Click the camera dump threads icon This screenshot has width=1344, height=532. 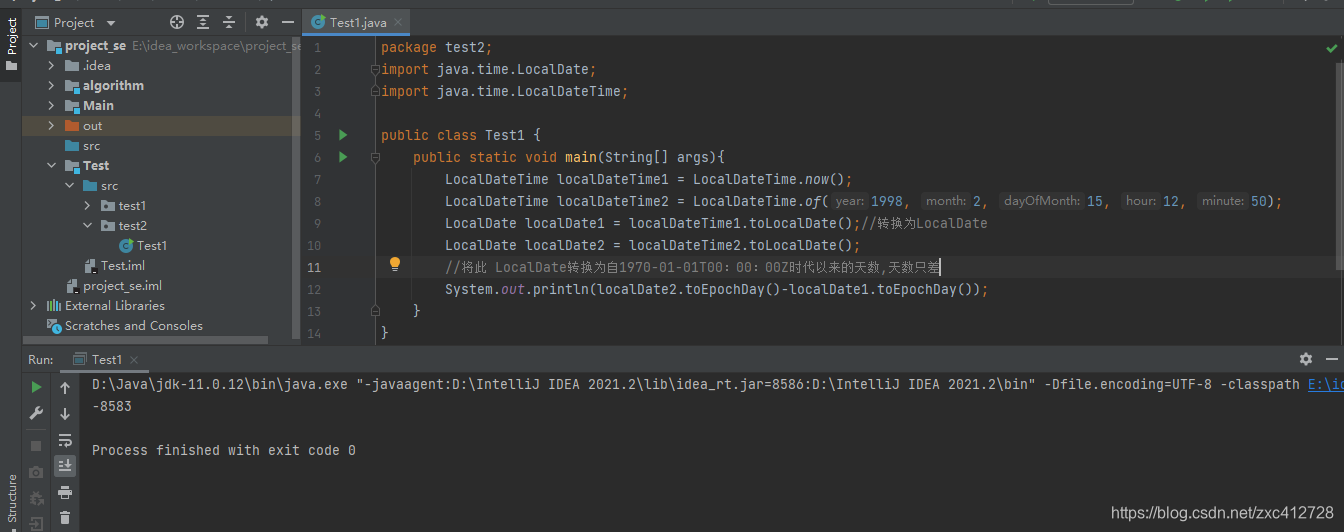coord(37,472)
